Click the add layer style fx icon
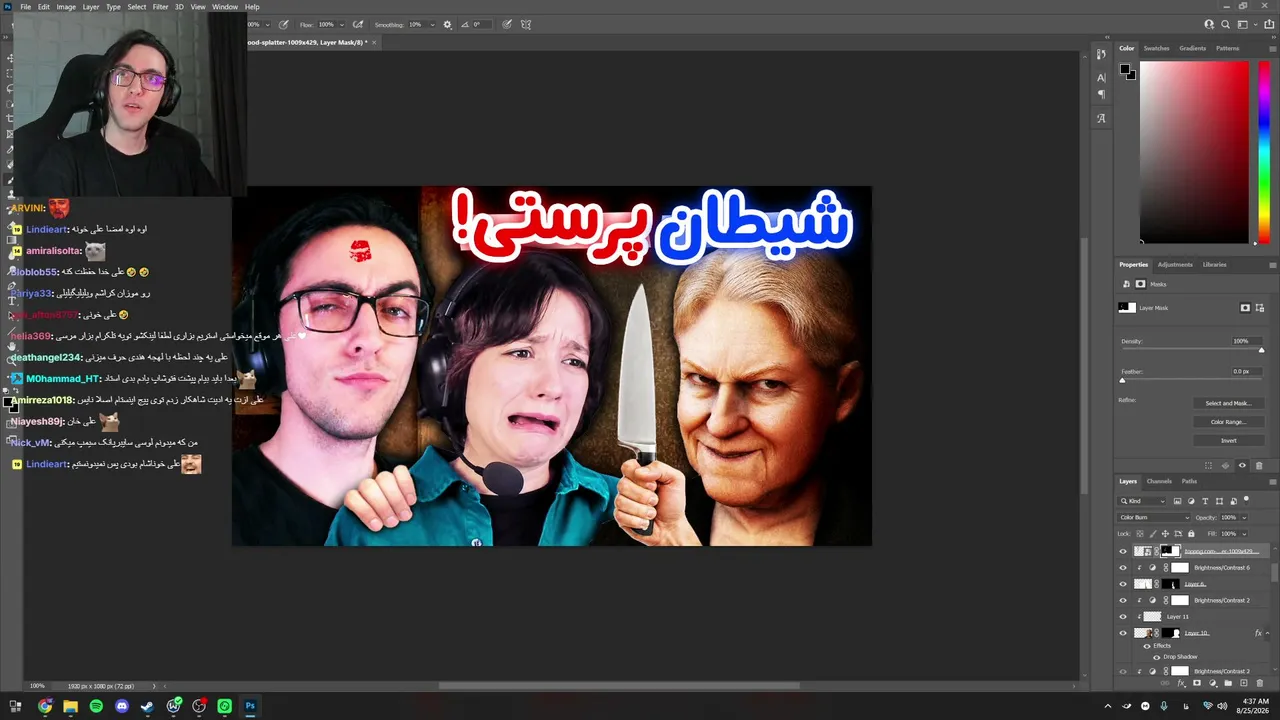 (1181, 683)
